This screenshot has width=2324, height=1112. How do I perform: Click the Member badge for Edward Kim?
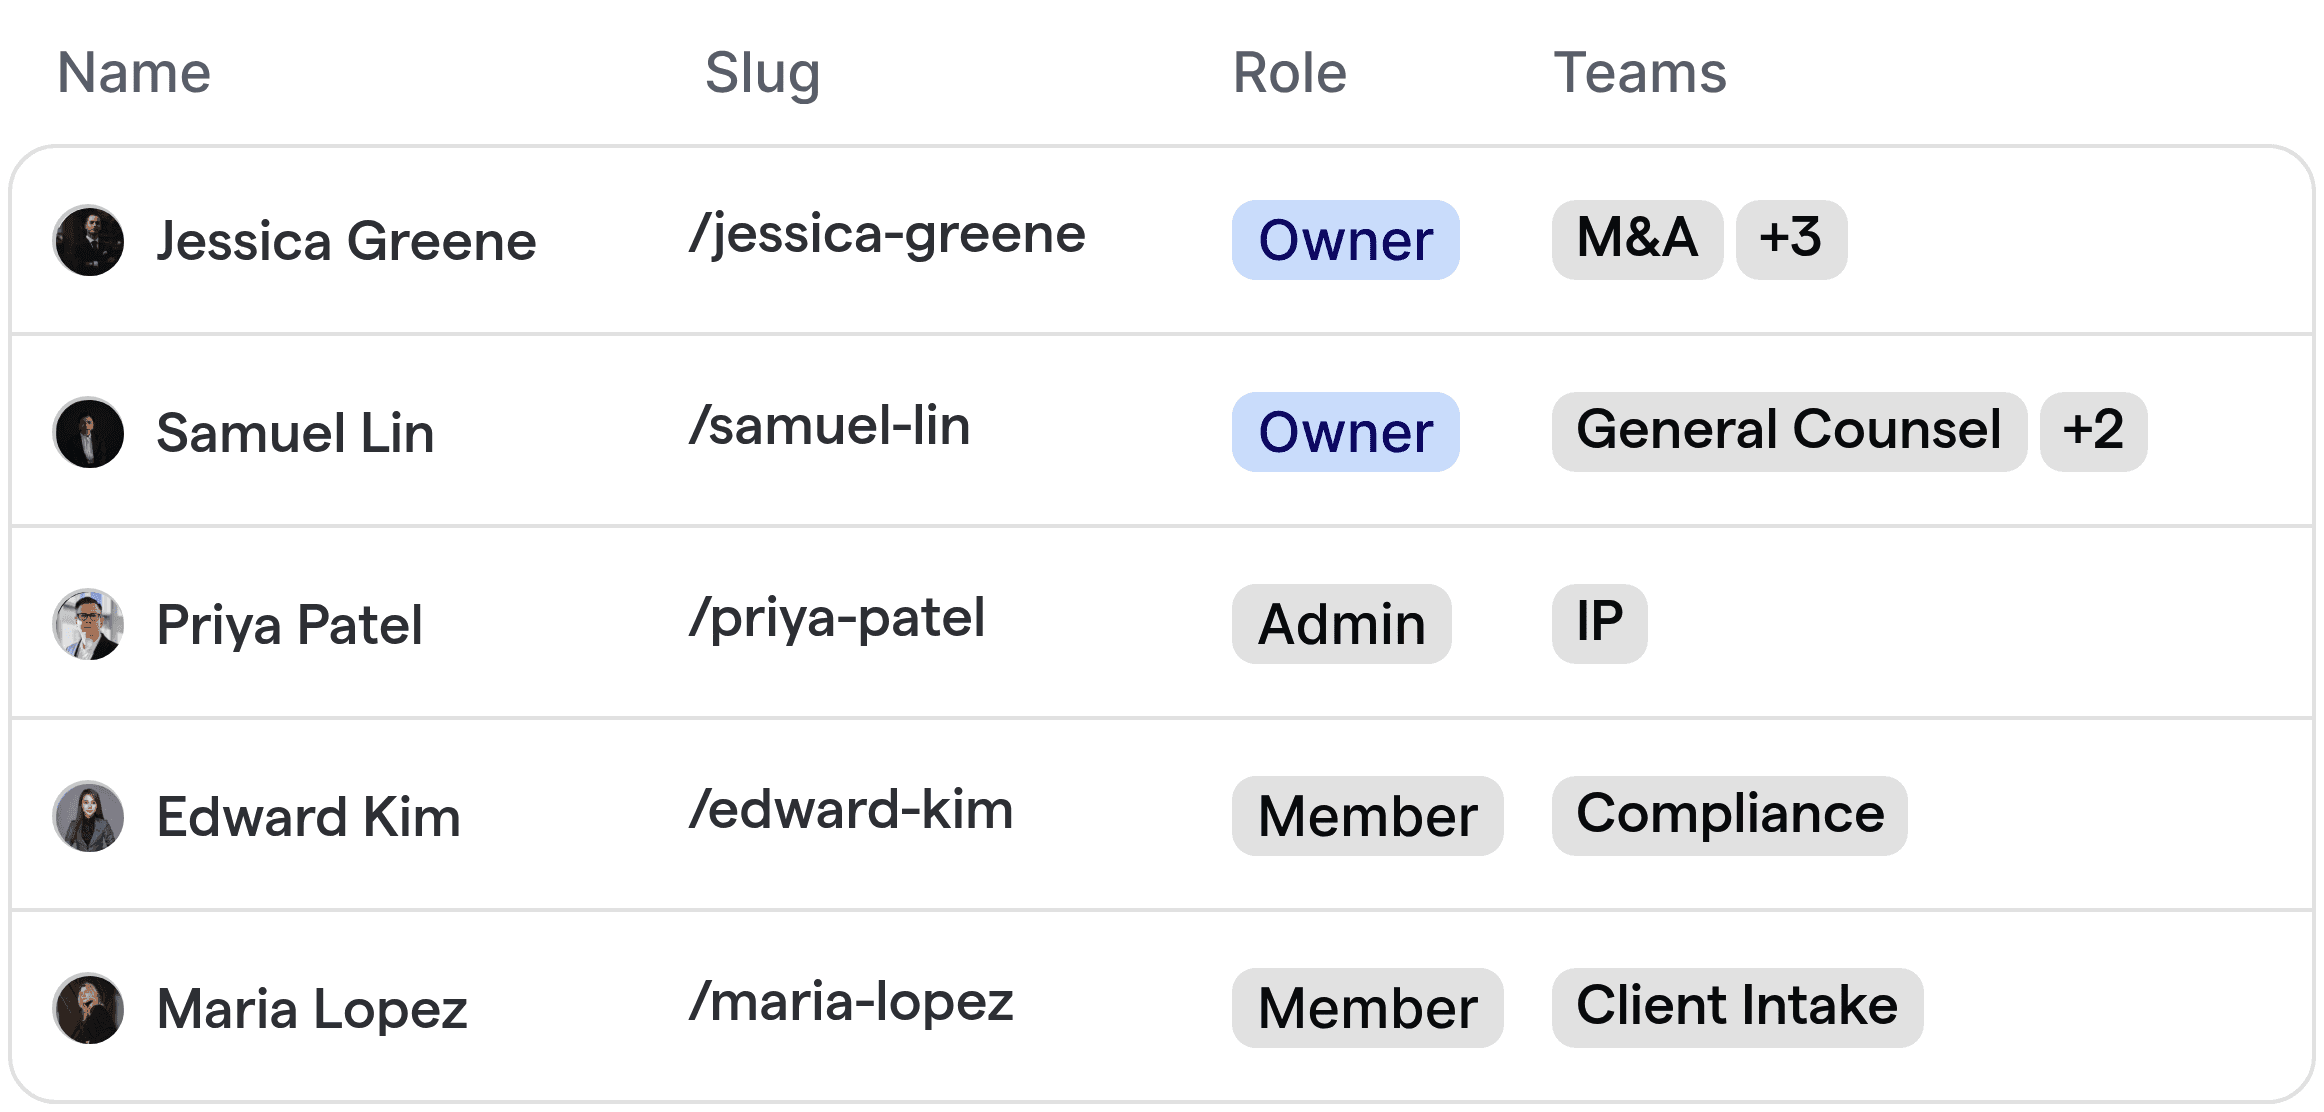1367,816
